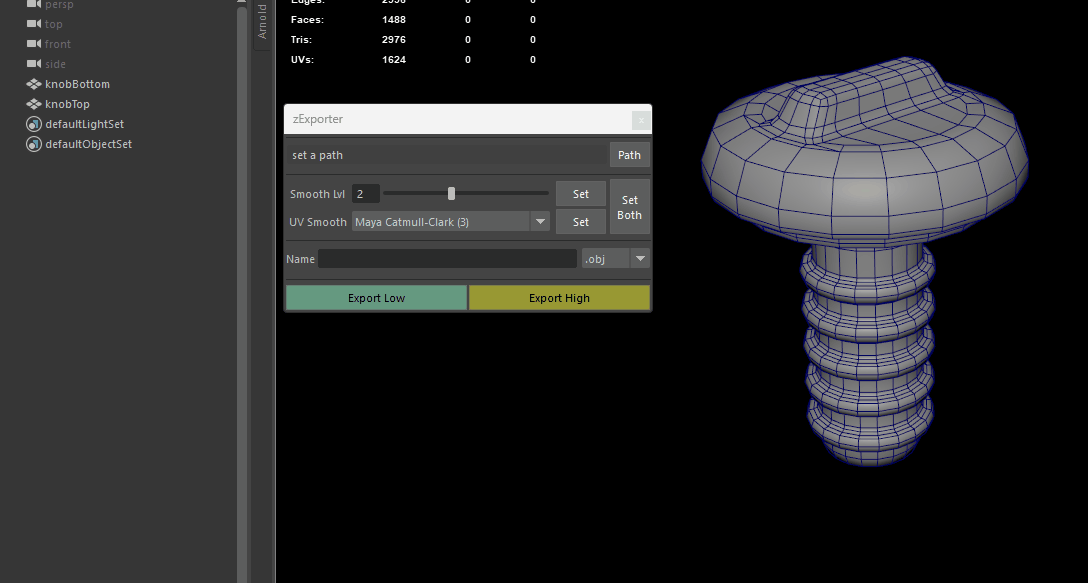1088x583 pixels.
Task: Select defaultLightSet in the outliner
Action: point(85,124)
